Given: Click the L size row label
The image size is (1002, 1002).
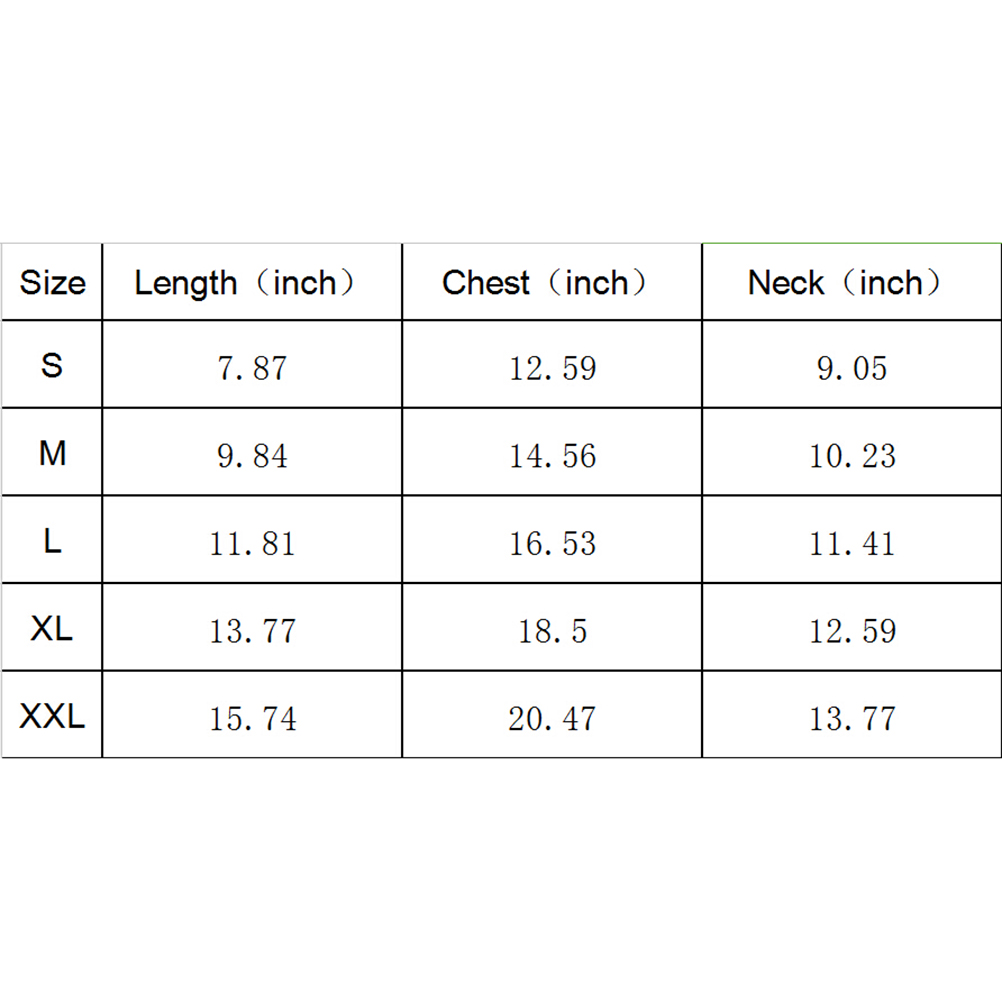Looking at the screenshot, I should tap(52, 542).
